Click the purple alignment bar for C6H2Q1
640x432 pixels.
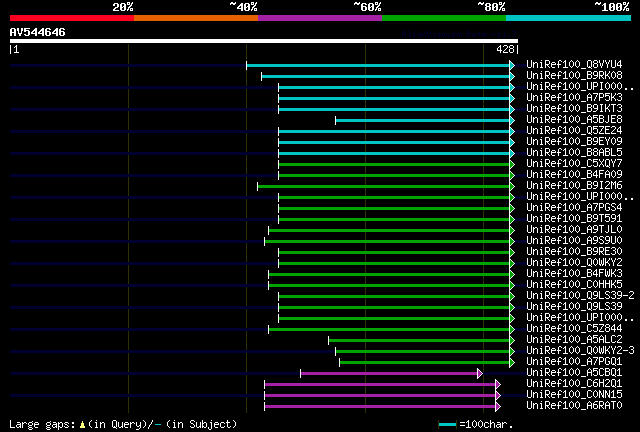click(380, 385)
